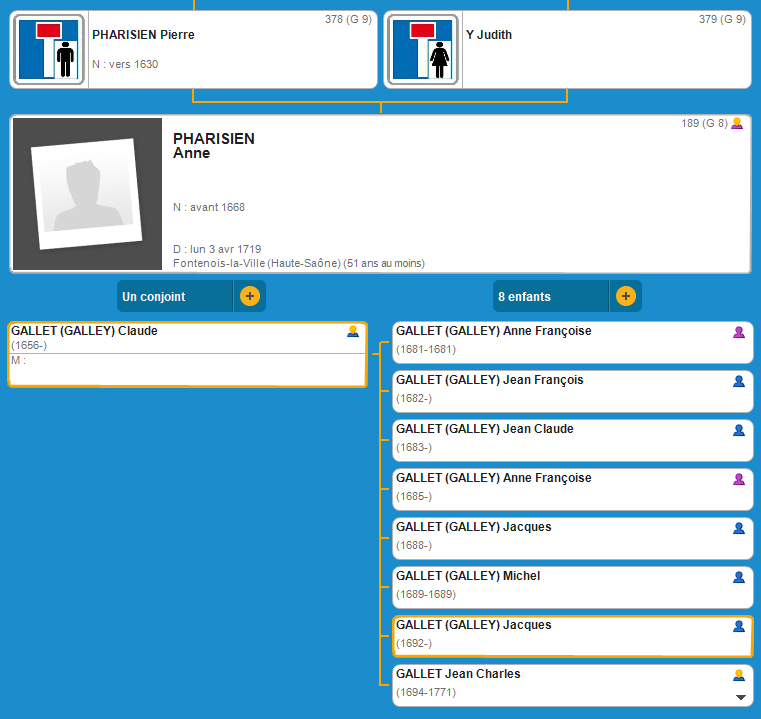Screen dimensions: 761x719
Task: Click the purple person icon for Anne Françoise (1681-1681)
Action: point(739,332)
